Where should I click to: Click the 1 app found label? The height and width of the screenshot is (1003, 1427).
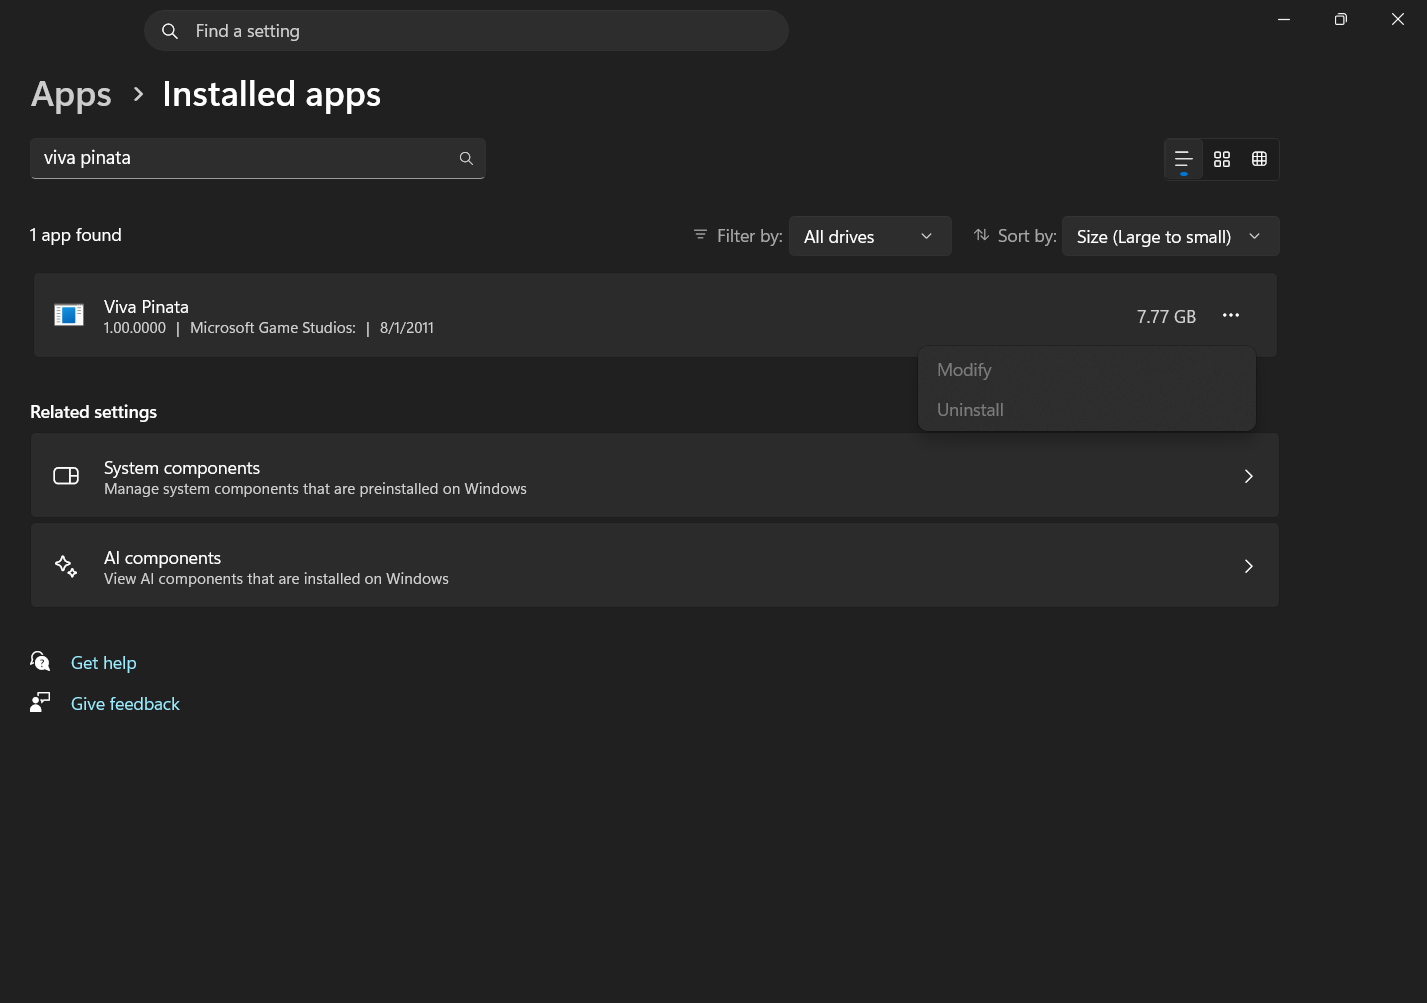click(x=76, y=235)
